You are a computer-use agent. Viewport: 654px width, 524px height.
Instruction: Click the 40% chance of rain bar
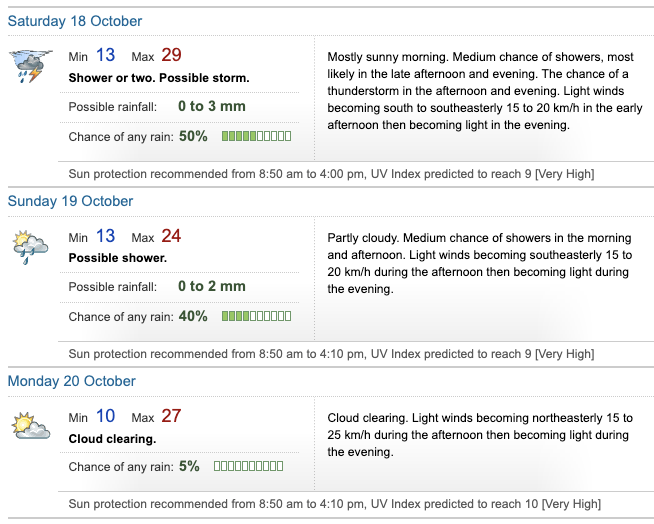256,316
